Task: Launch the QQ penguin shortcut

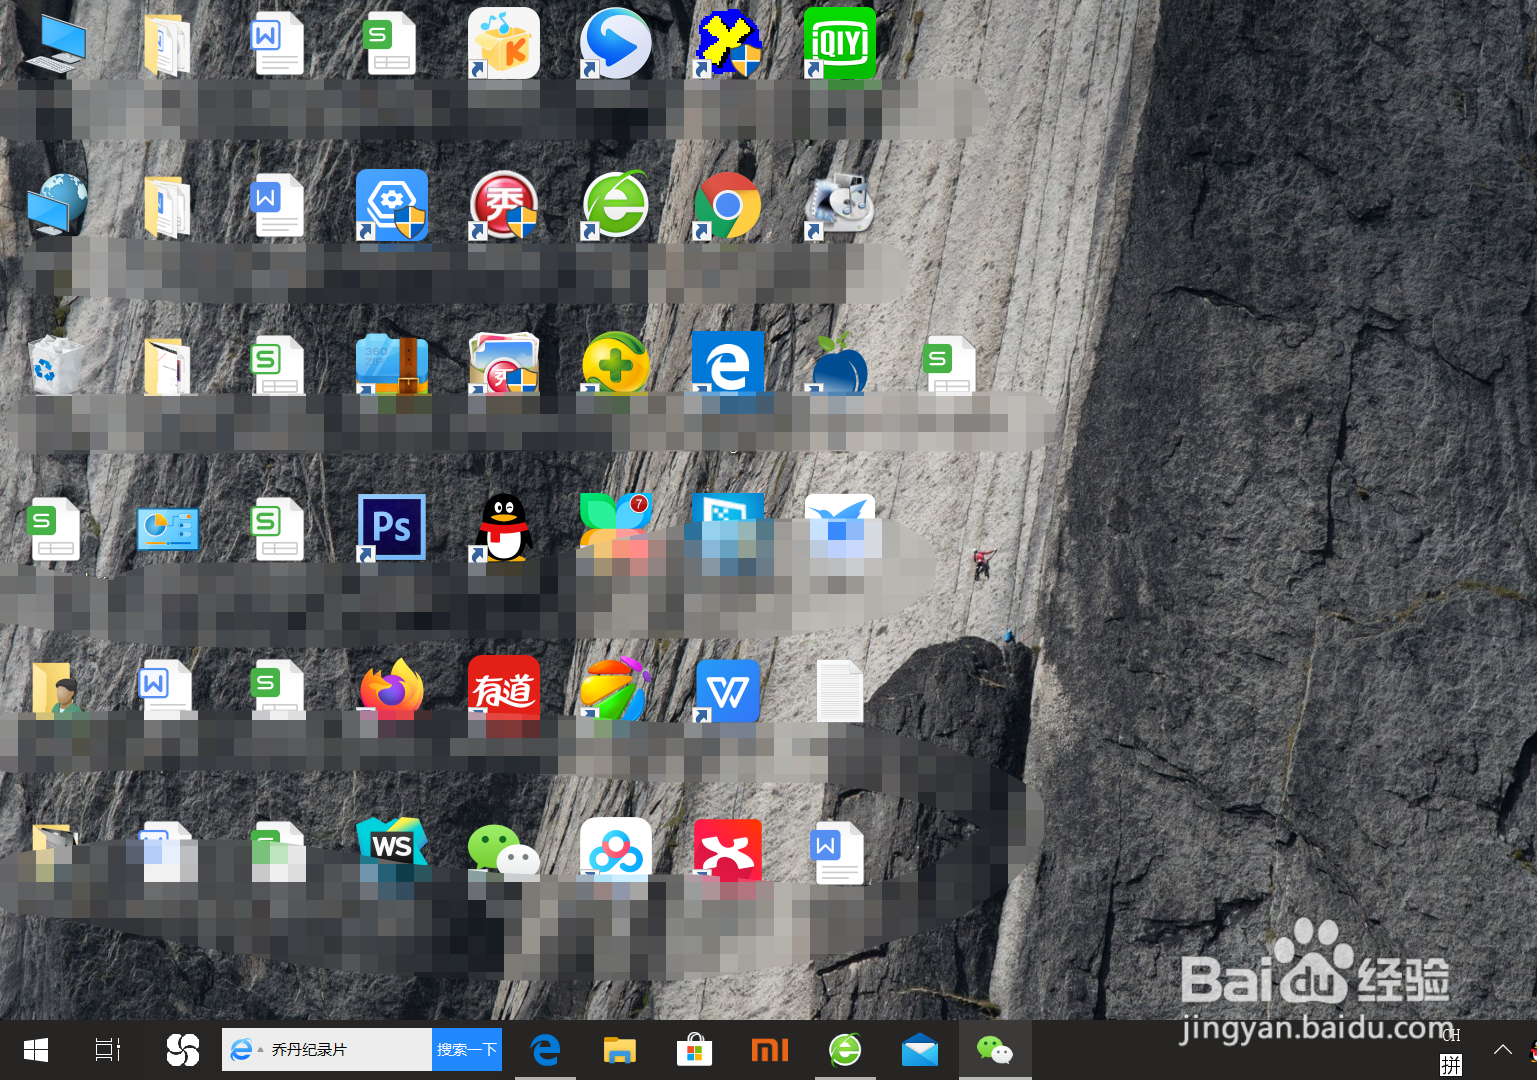Action: 504,527
